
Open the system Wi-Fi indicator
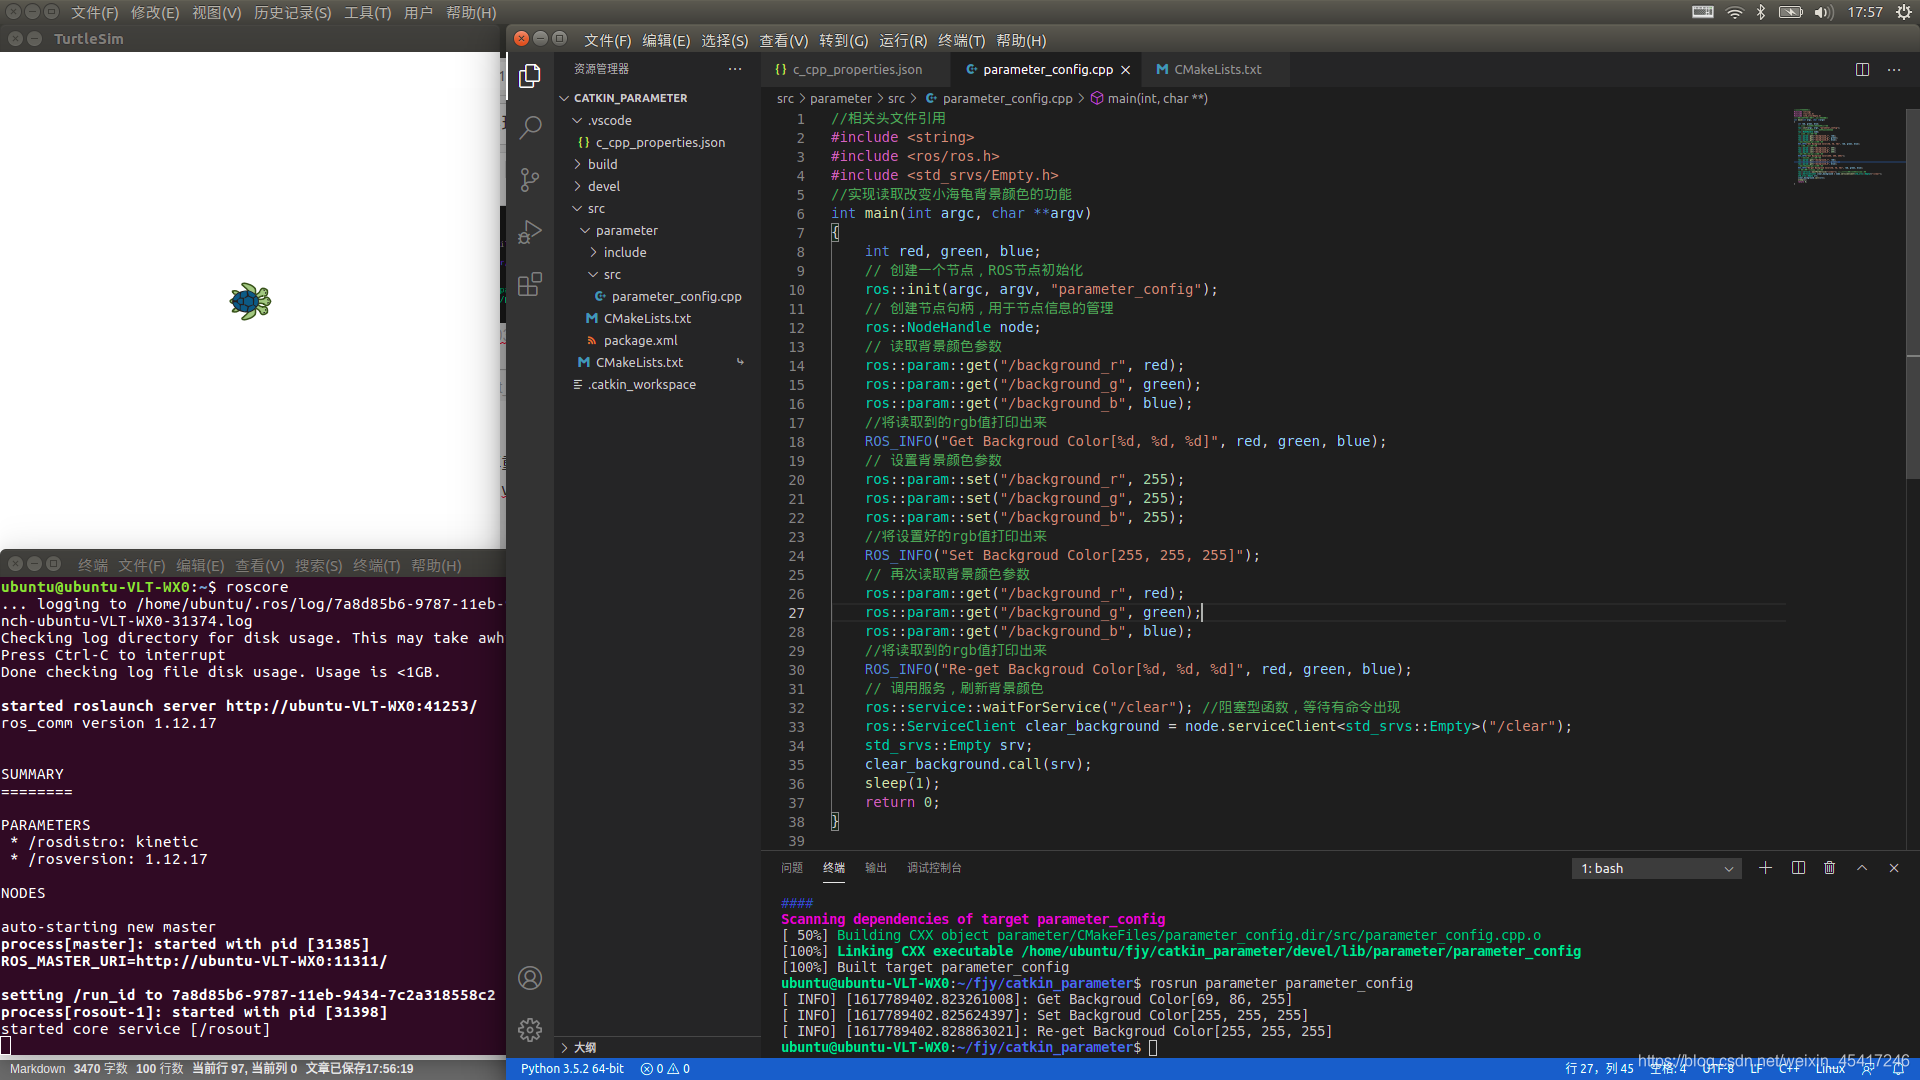(1735, 12)
